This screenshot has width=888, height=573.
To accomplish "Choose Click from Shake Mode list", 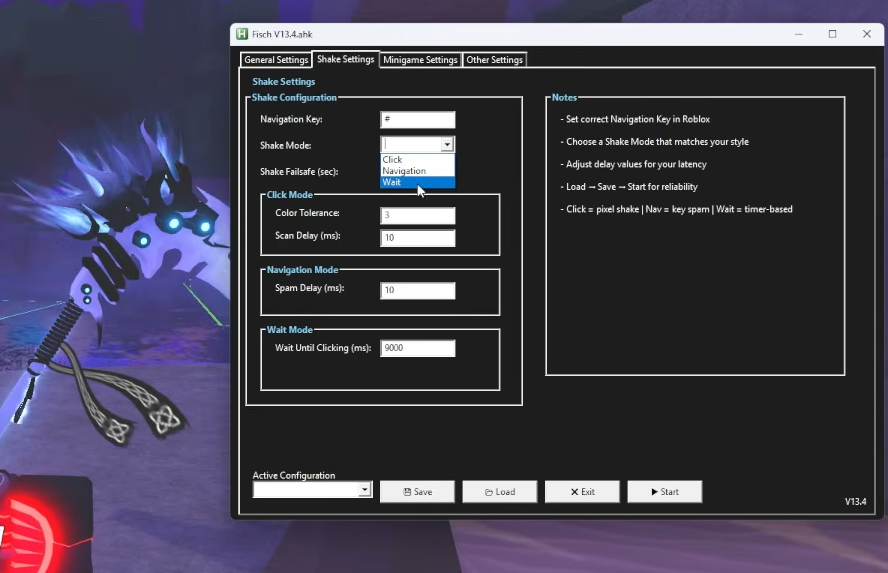I will pyautogui.click(x=417, y=160).
